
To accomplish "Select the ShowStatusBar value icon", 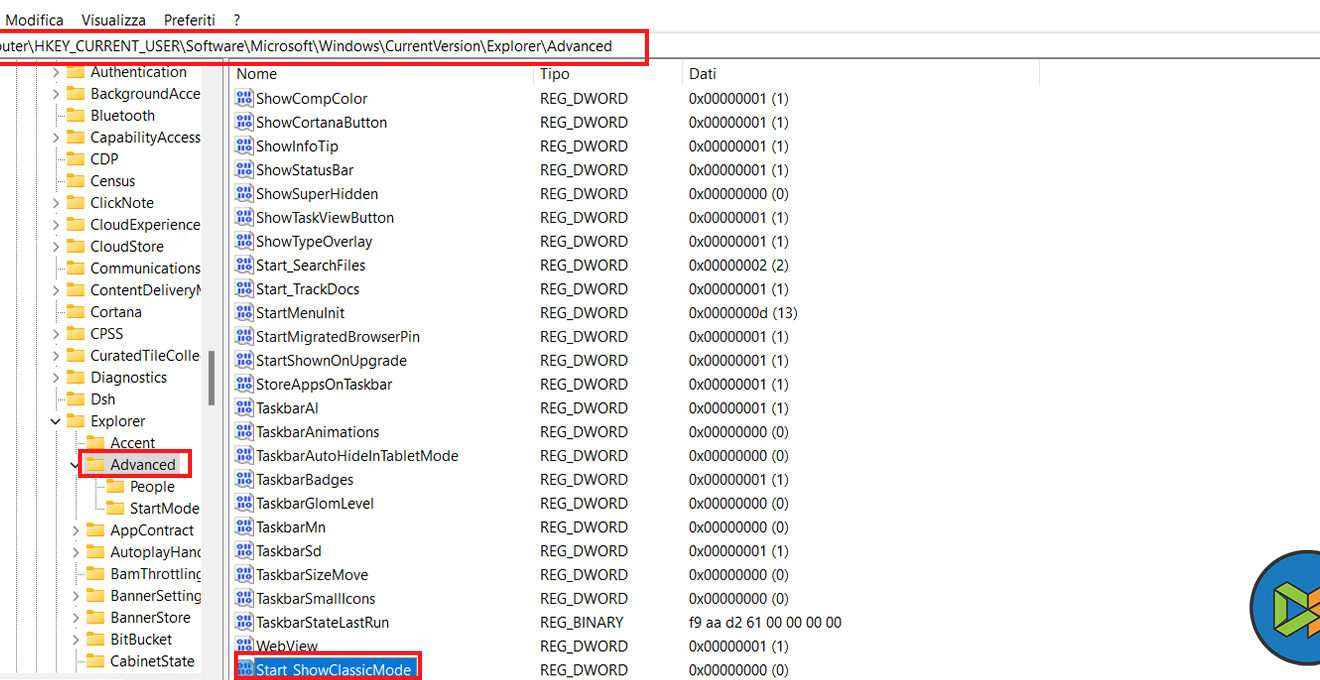I will click(x=244, y=170).
